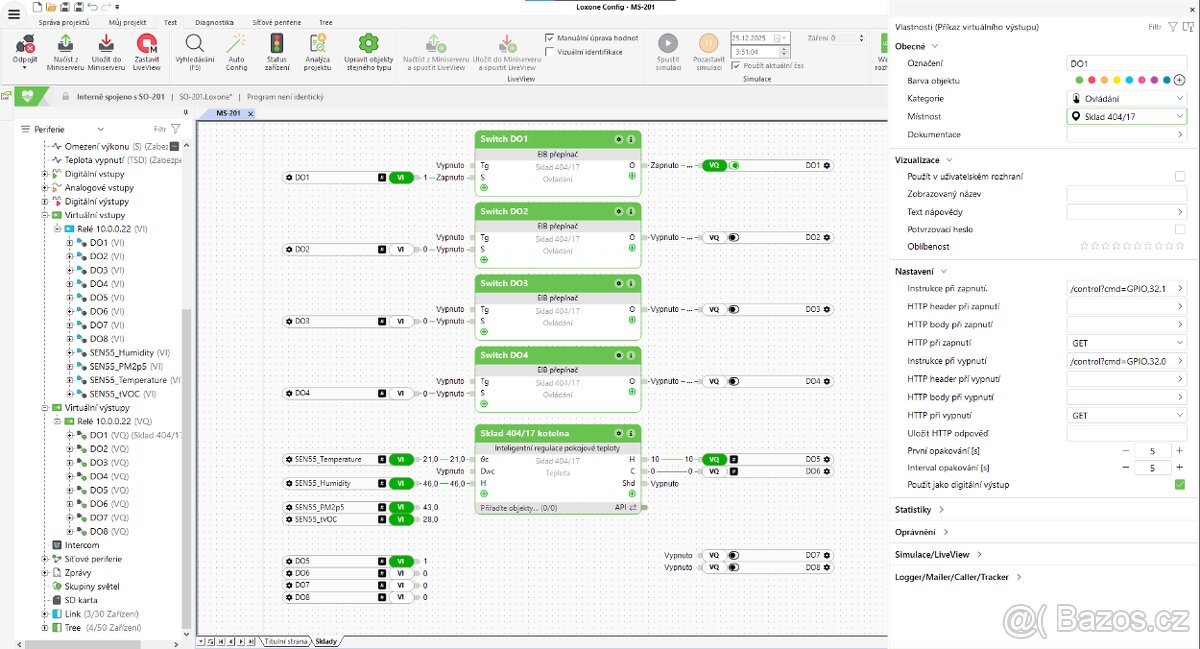
Task: Open the Kategorie dropdown
Action: pos(1127,98)
